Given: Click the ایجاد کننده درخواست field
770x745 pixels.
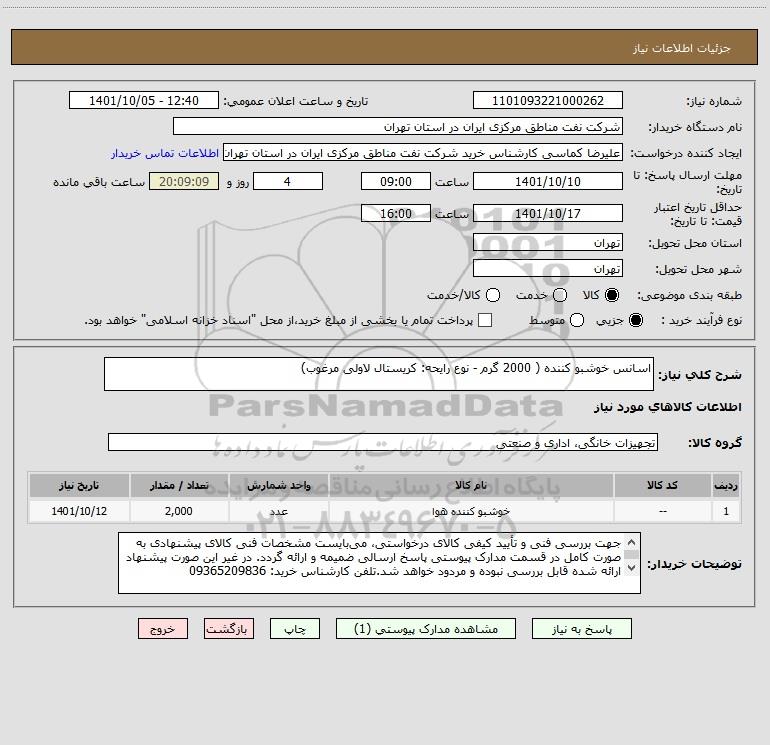Looking at the screenshot, I should [x=423, y=152].
